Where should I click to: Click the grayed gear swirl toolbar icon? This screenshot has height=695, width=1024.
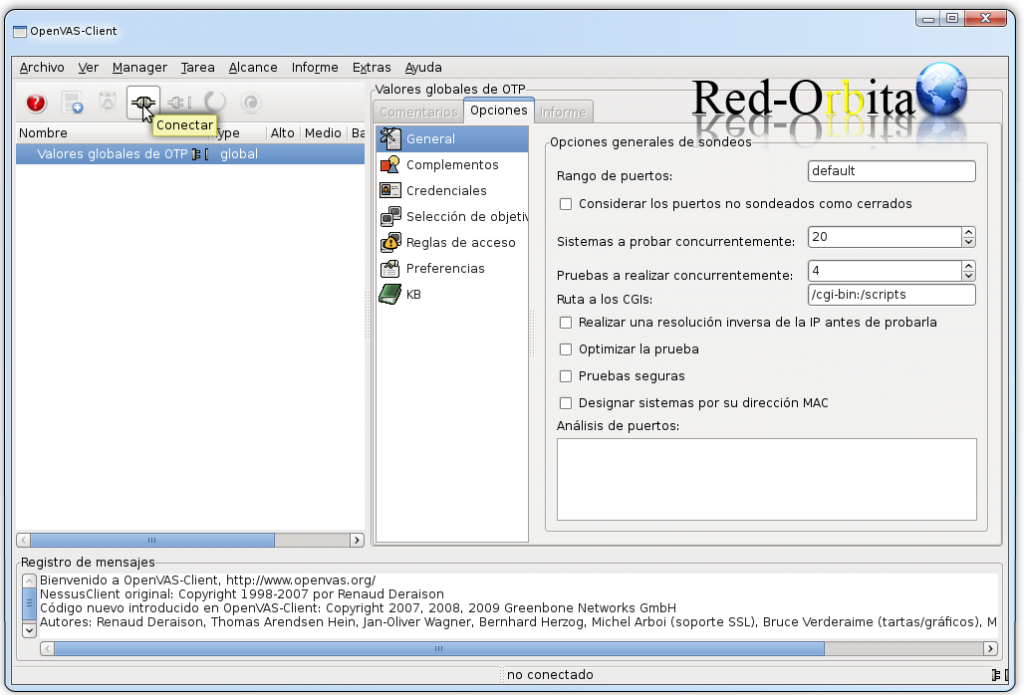pyautogui.click(x=250, y=103)
